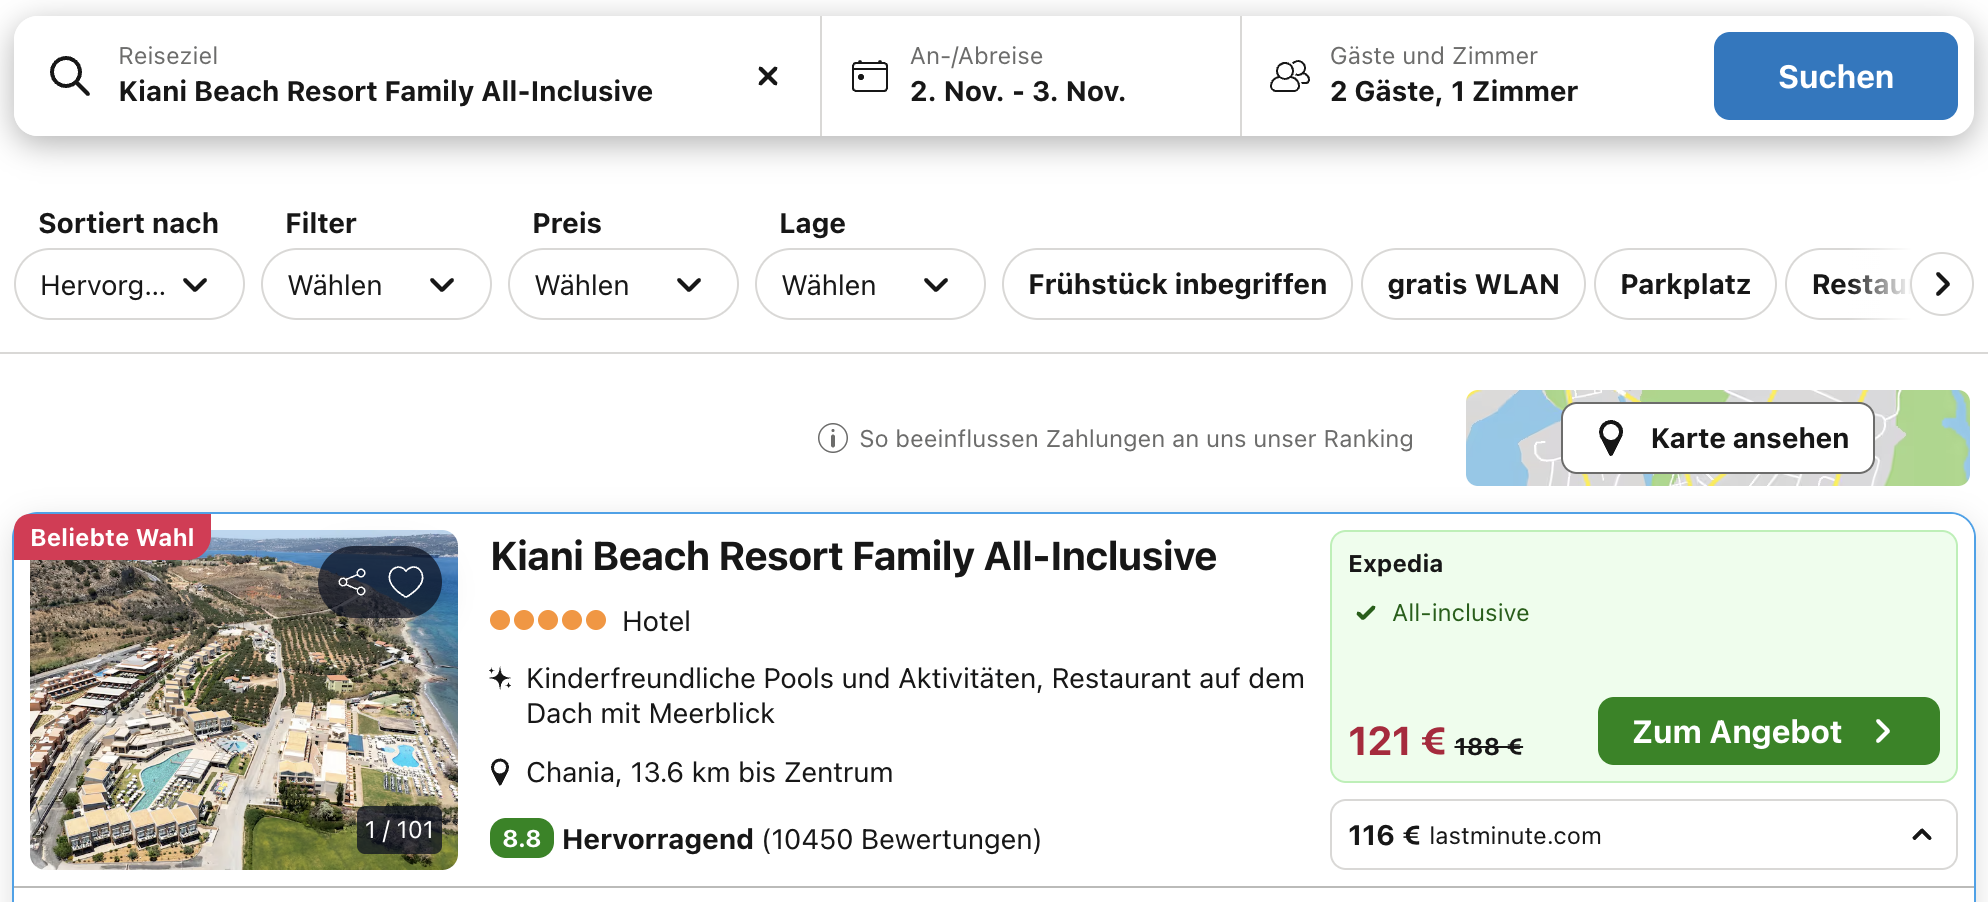Click the search magnifier icon
Screen dimensions: 1988x902
point(70,76)
